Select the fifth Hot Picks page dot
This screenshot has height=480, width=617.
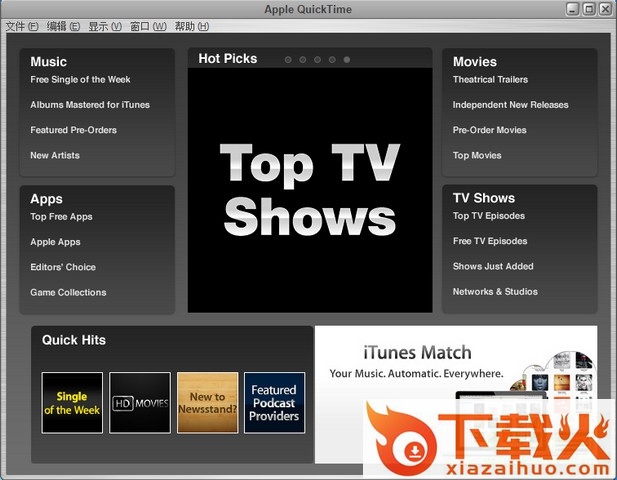pyautogui.click(x=347, y=60)
